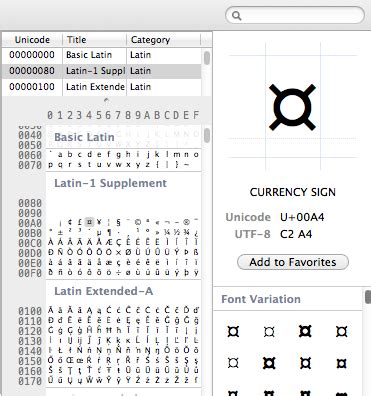371x396 pixels.
Task: Select the Latin-1 Suppl block row
Action: pos(102,71)
